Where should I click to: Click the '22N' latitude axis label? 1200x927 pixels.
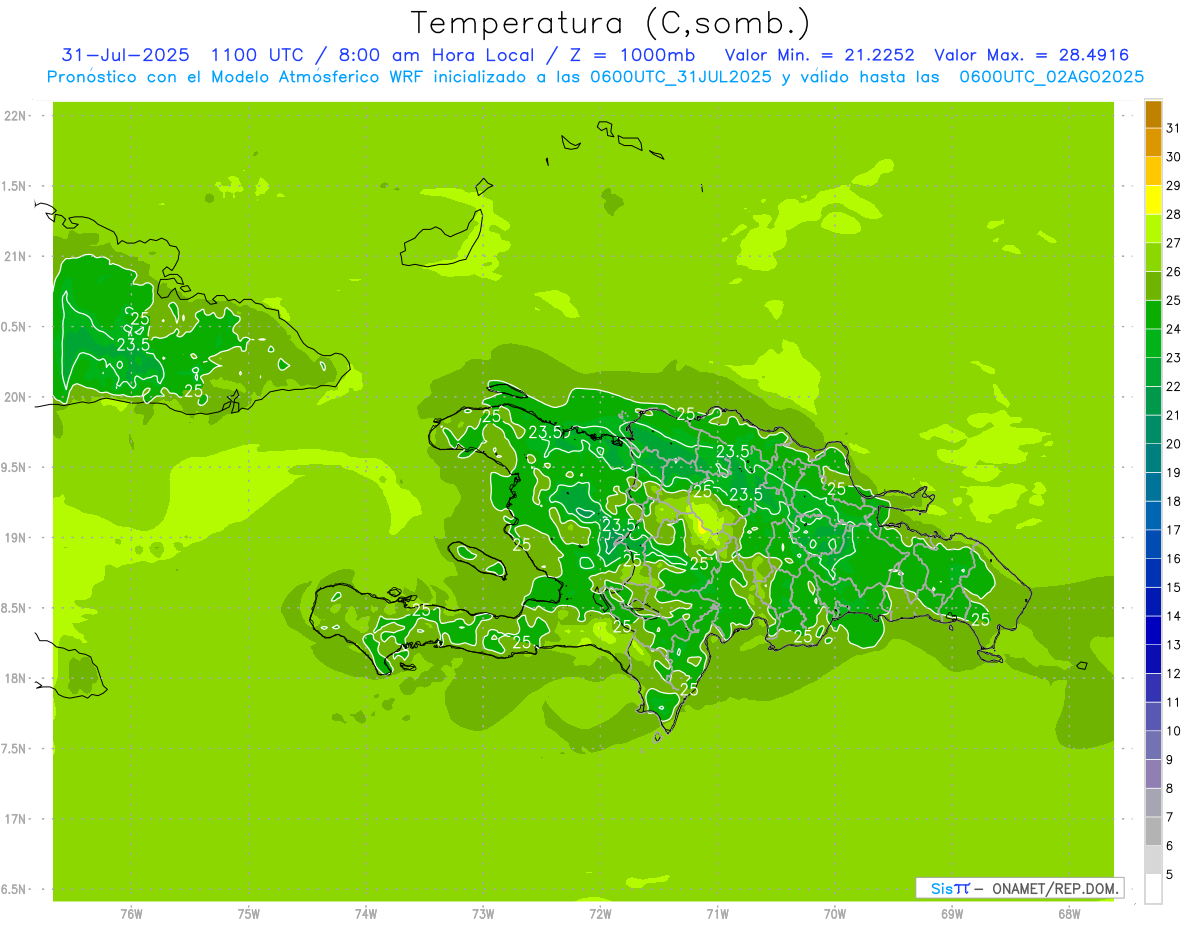[15, 116]
